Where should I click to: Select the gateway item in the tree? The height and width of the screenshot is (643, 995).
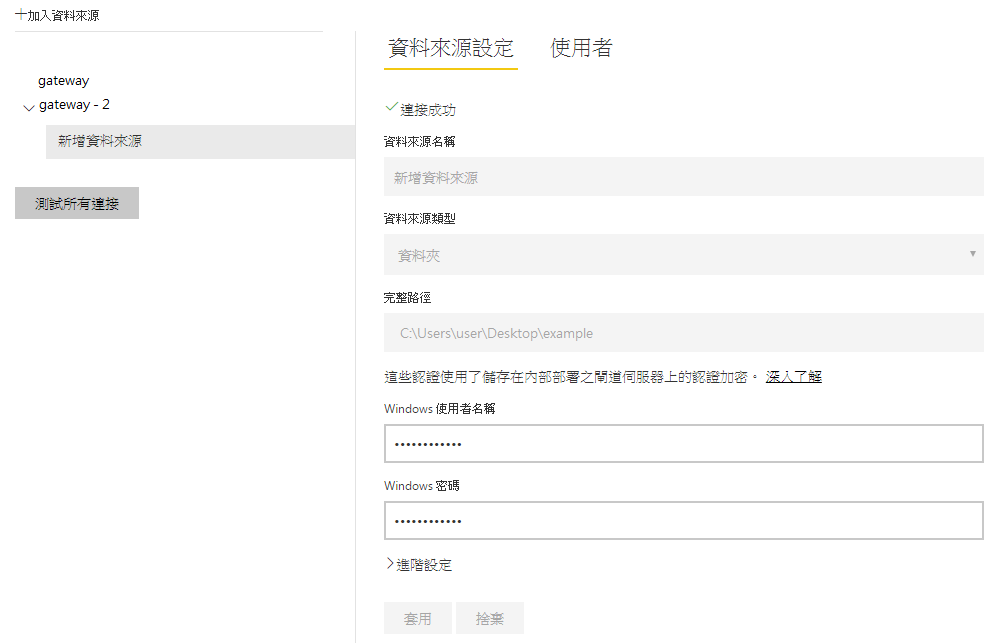64,81
